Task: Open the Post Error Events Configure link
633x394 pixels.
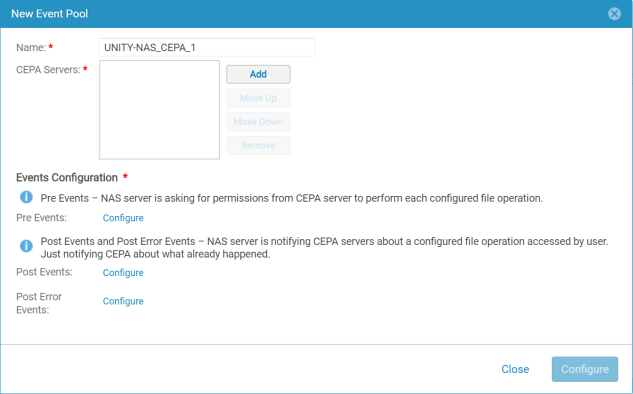Action: point(123,302)
